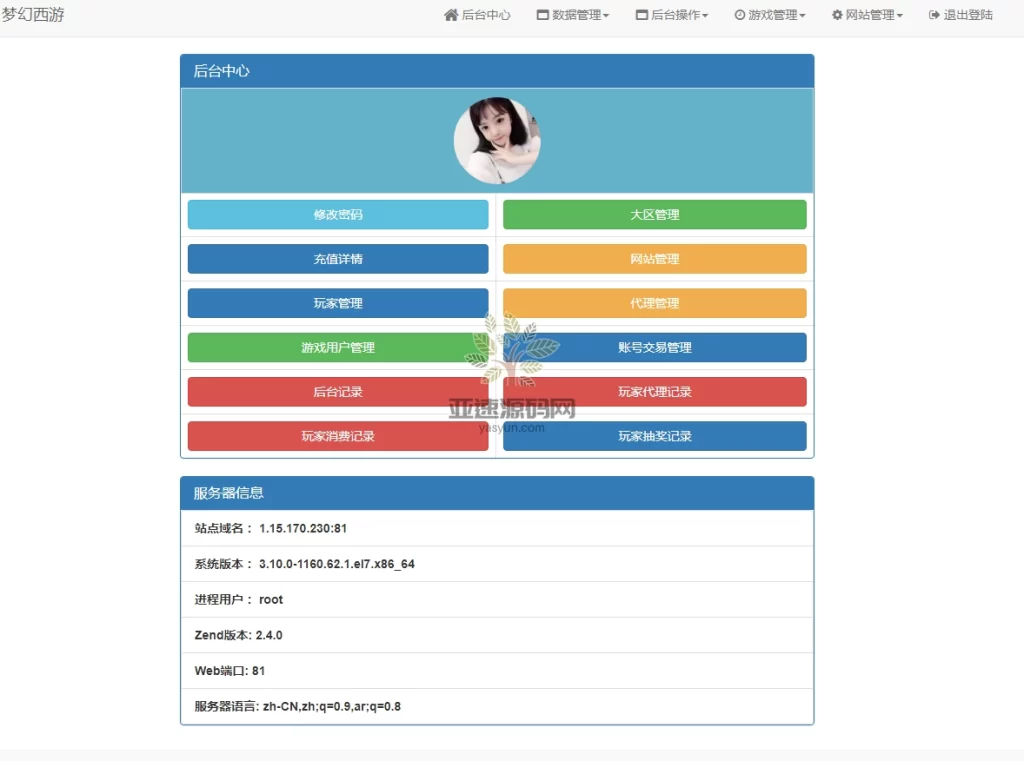Expand the 数据管理 dropdown menu
Screen dimensions: 1024x761
pyautogui.click(x=575, y=15)
